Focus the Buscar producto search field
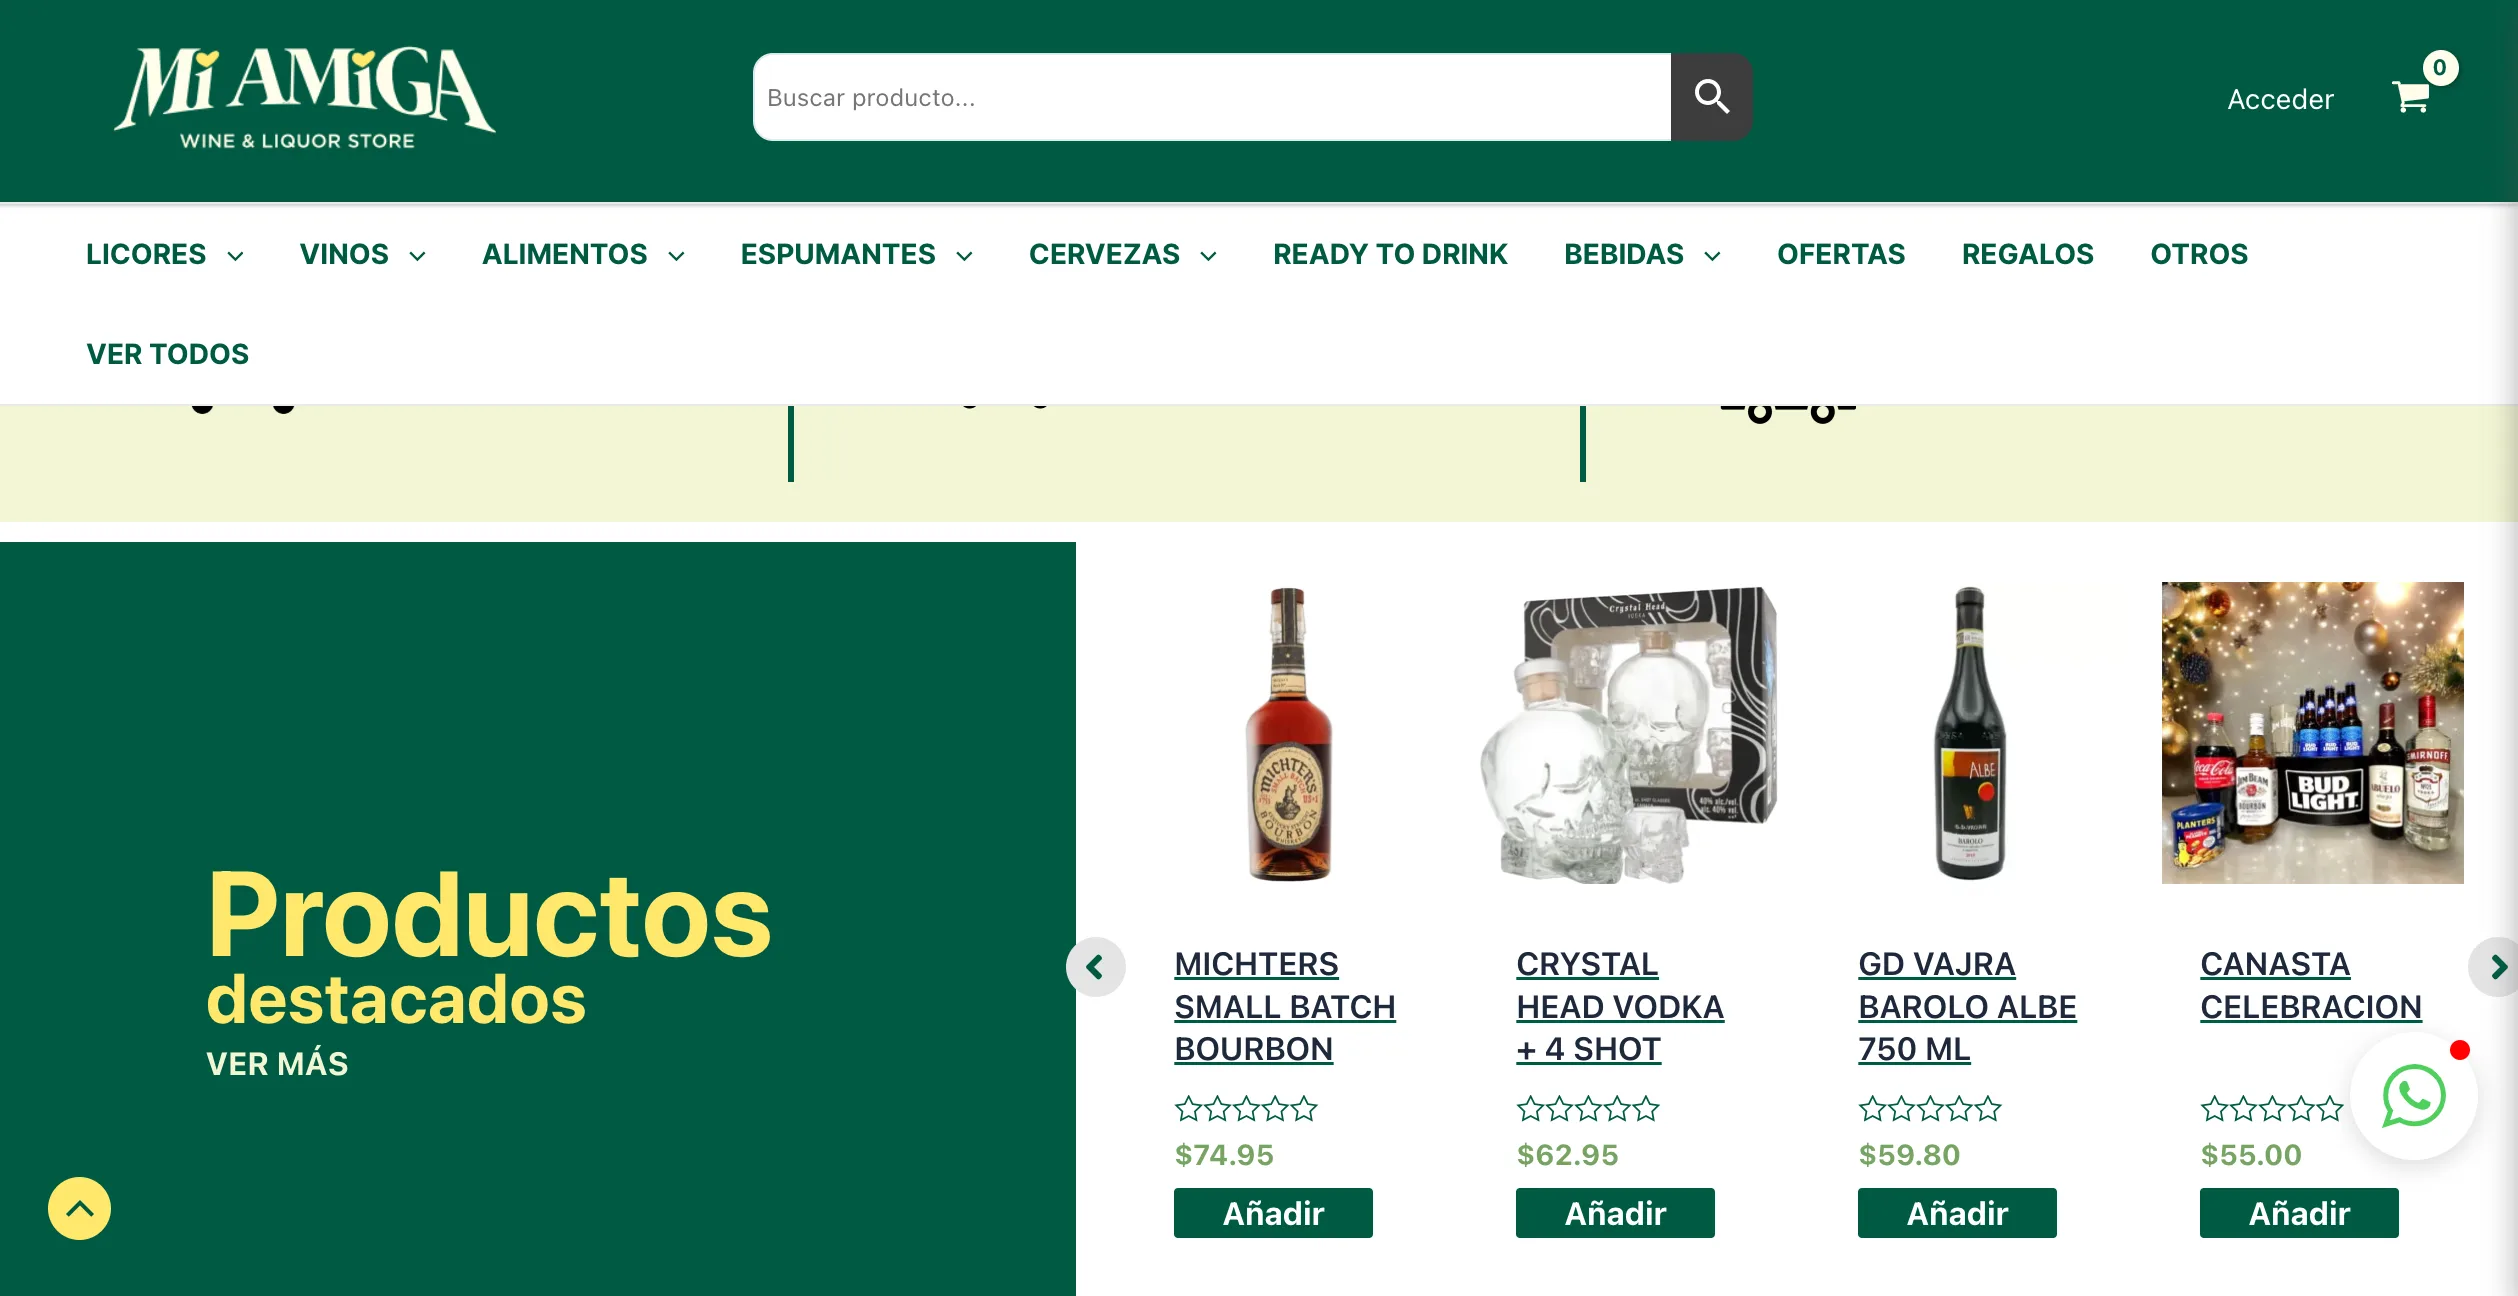Screen dimensions: 2518x1296 coord(1212,97)
